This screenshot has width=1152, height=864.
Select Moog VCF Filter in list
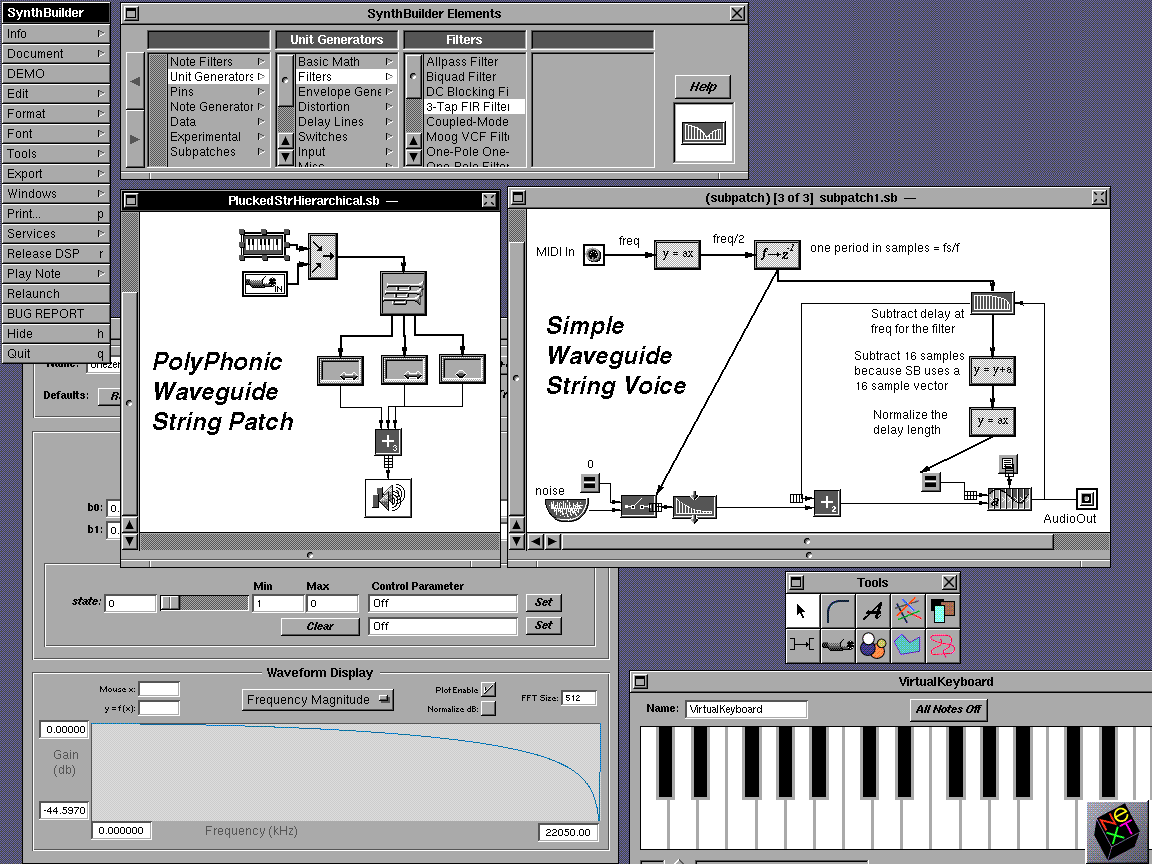click(474, 137)
